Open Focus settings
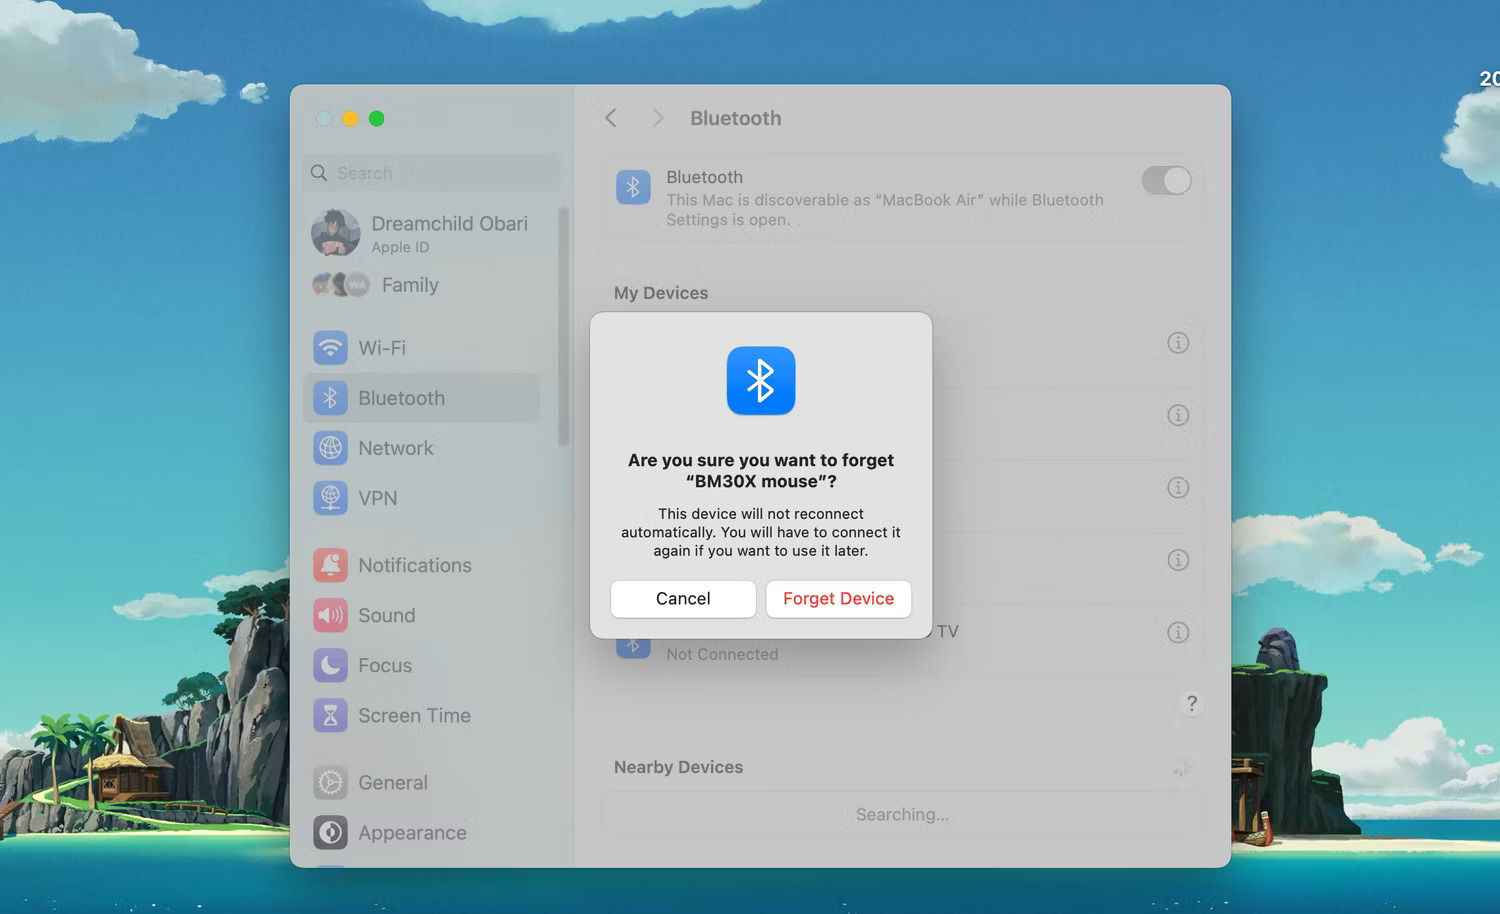The height and width of the screenshot is (914, 1500). coord(385,665)
